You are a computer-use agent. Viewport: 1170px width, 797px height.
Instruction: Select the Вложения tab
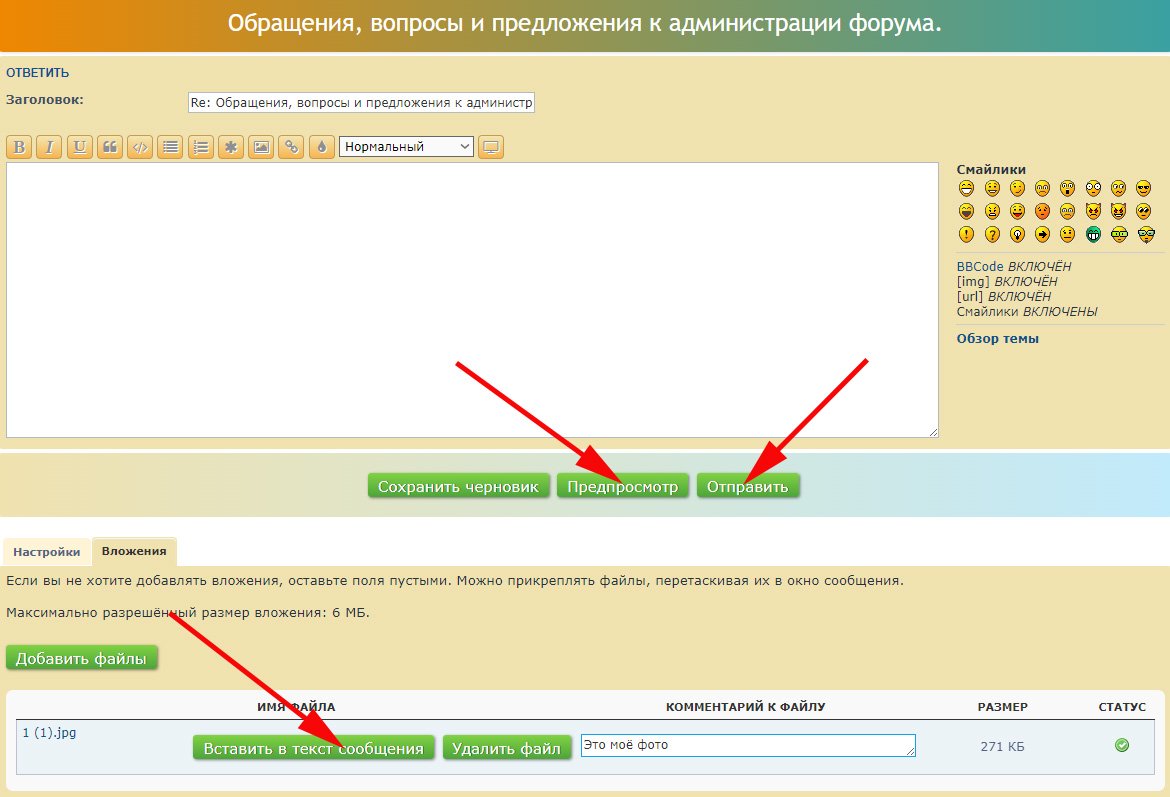tap(134, 552)
